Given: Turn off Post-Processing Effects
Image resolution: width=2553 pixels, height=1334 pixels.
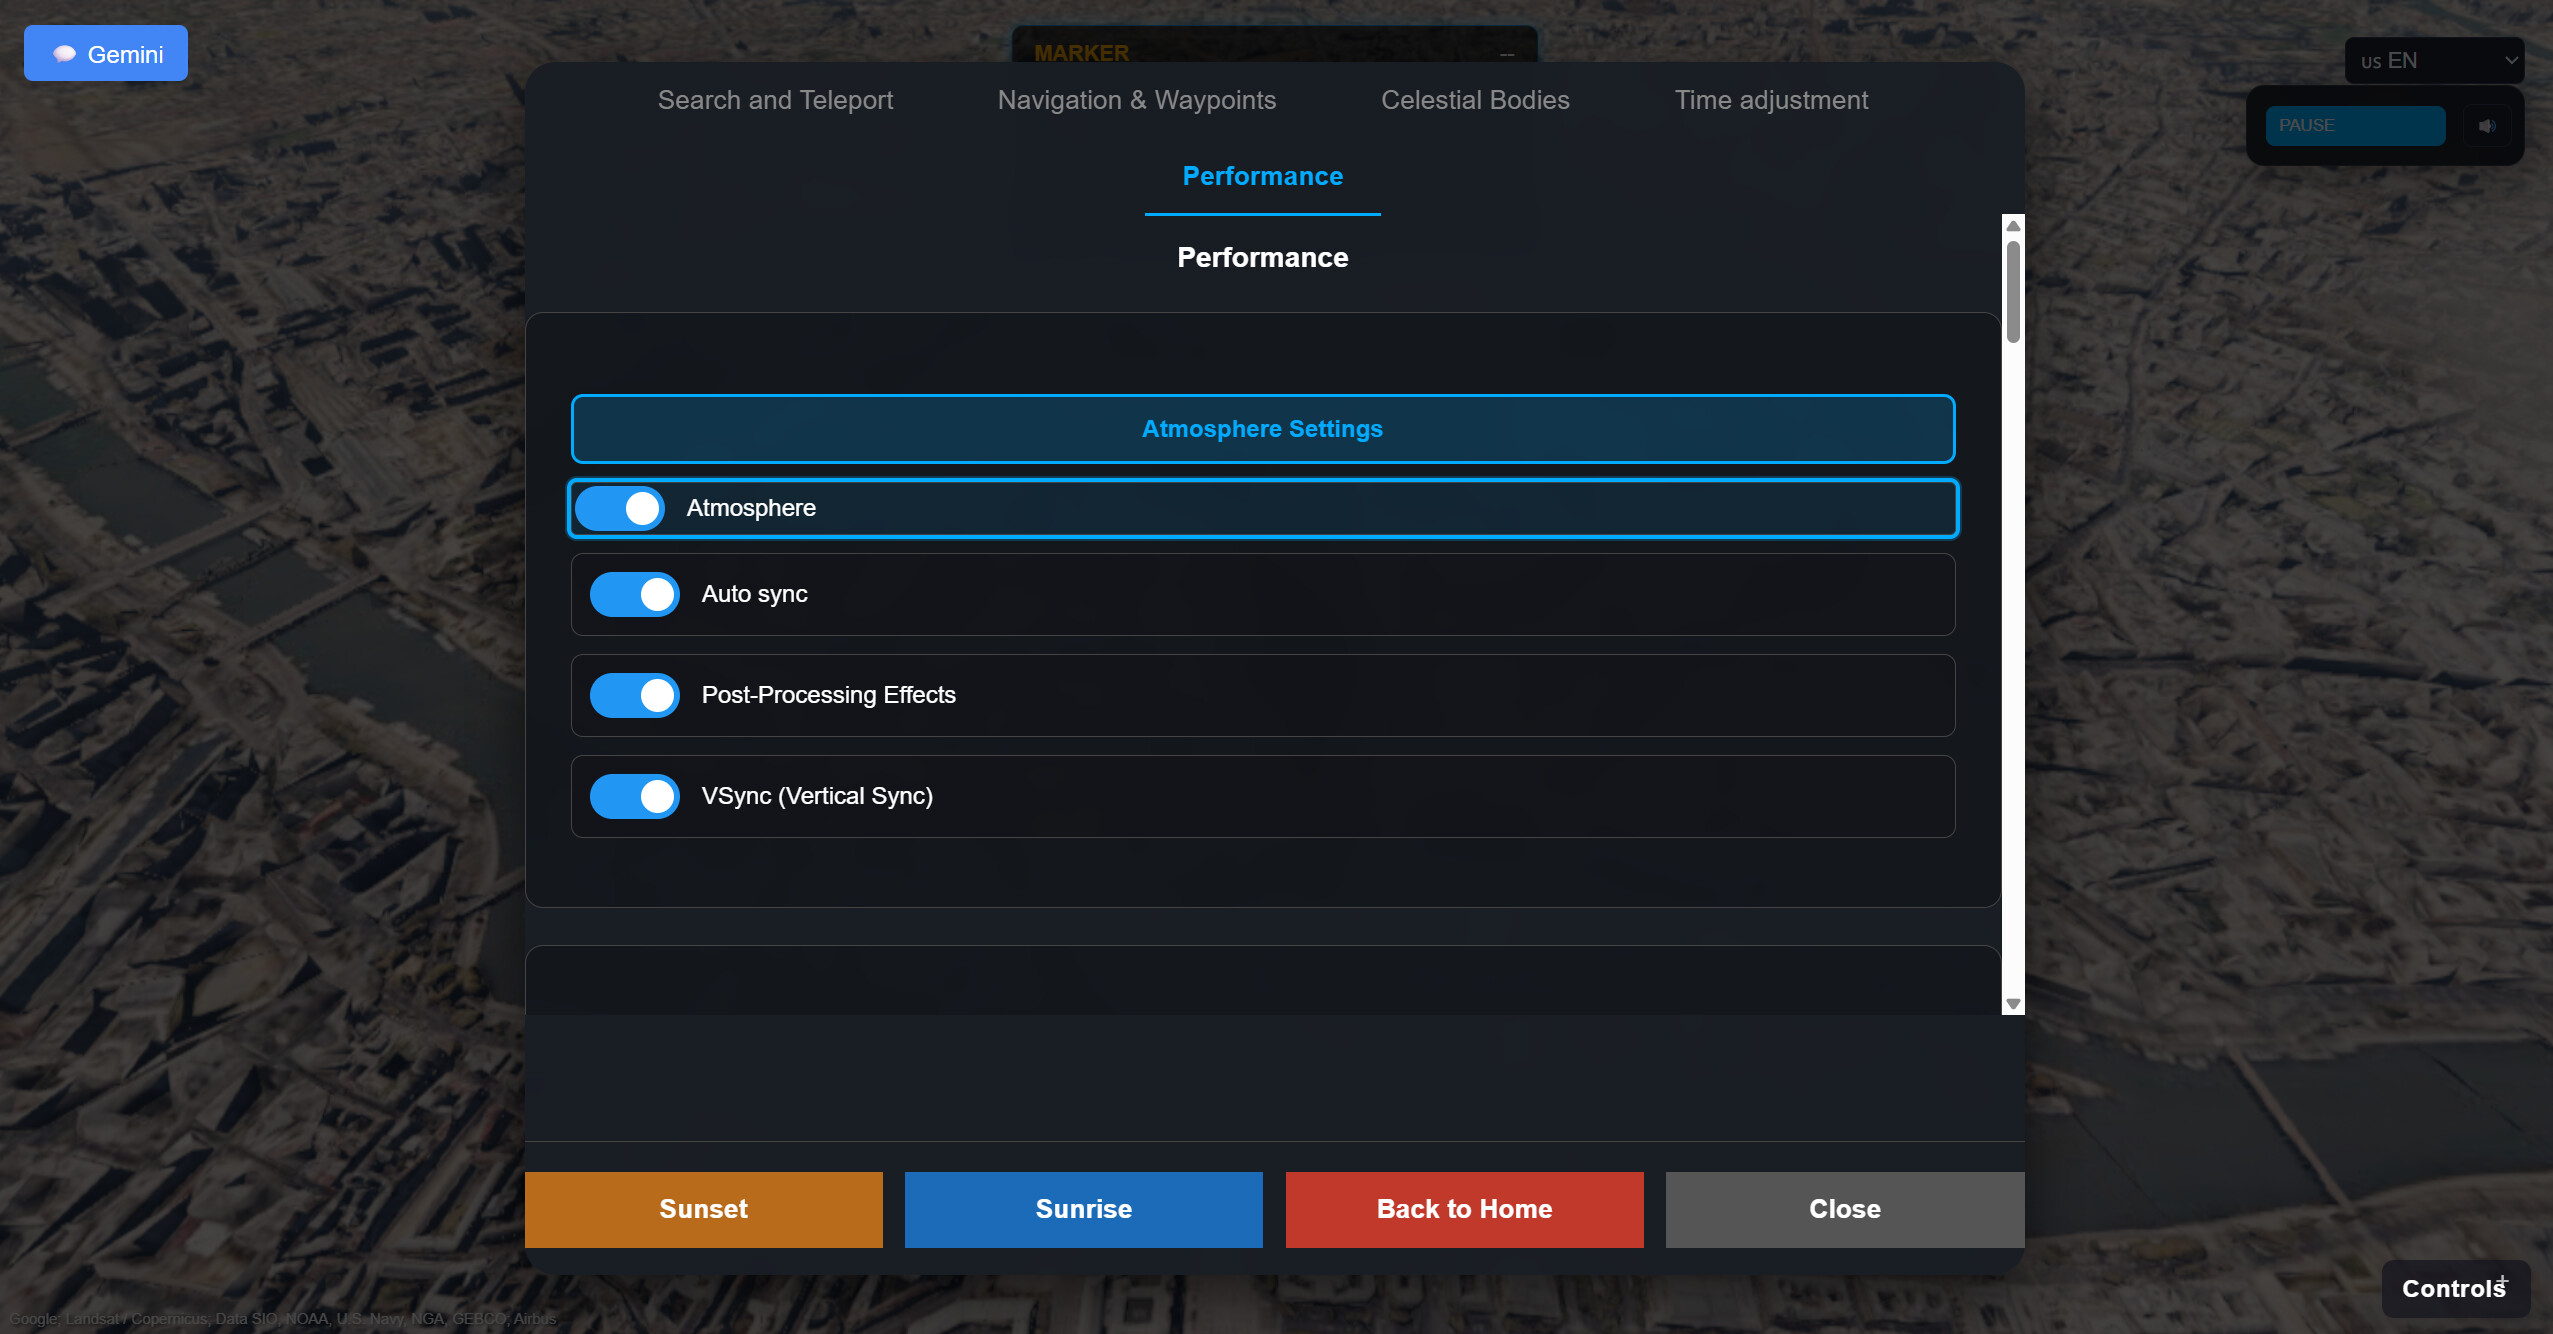Looking at the screenshot, I should point(634,695).
